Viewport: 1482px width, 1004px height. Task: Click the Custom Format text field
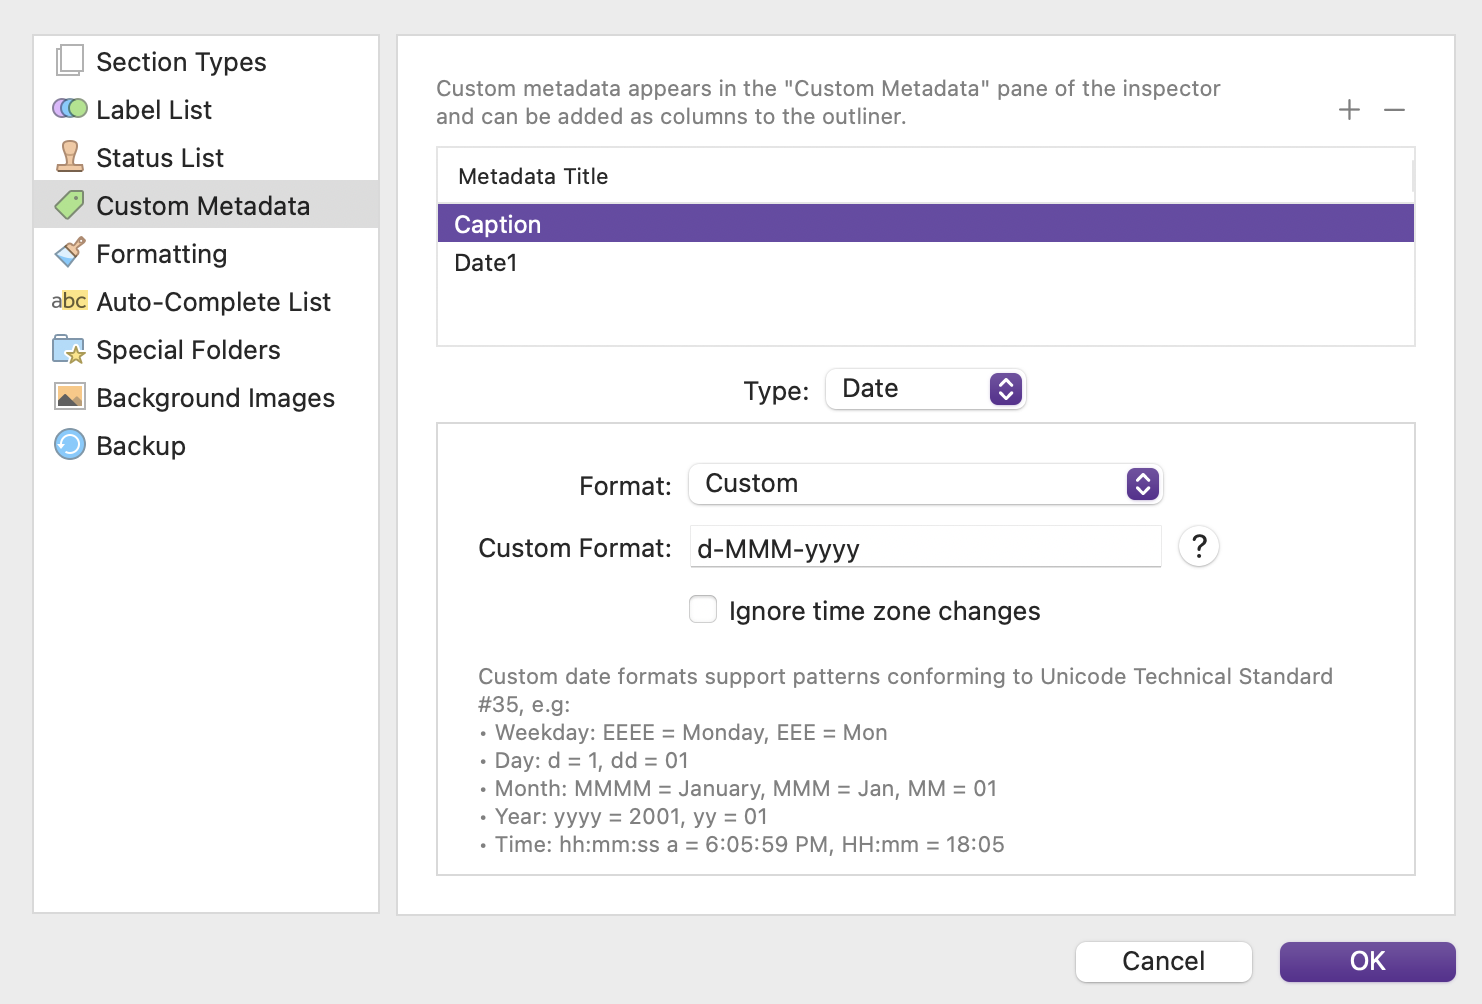point(925,548)
